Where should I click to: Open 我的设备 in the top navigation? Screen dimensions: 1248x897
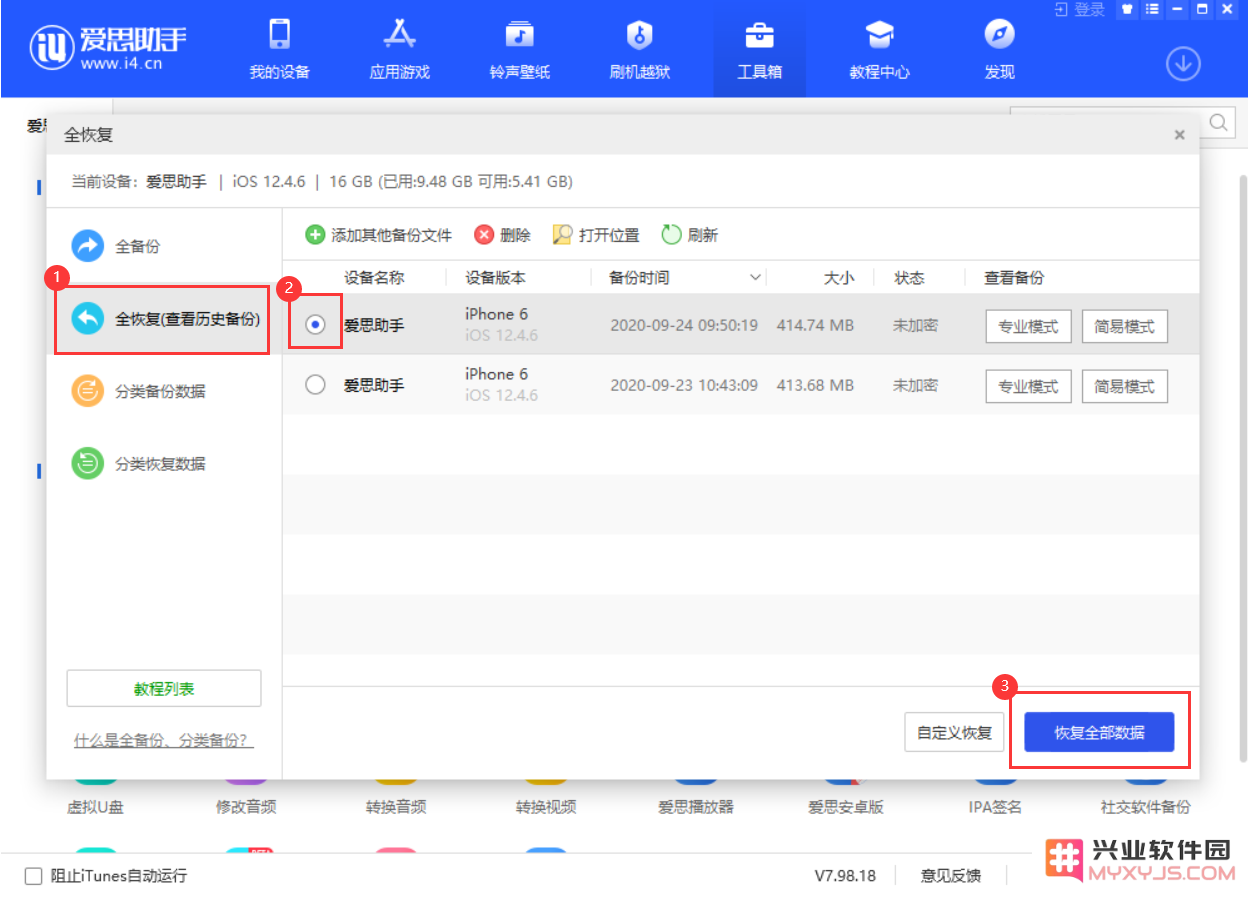click(x=279, y=50)
